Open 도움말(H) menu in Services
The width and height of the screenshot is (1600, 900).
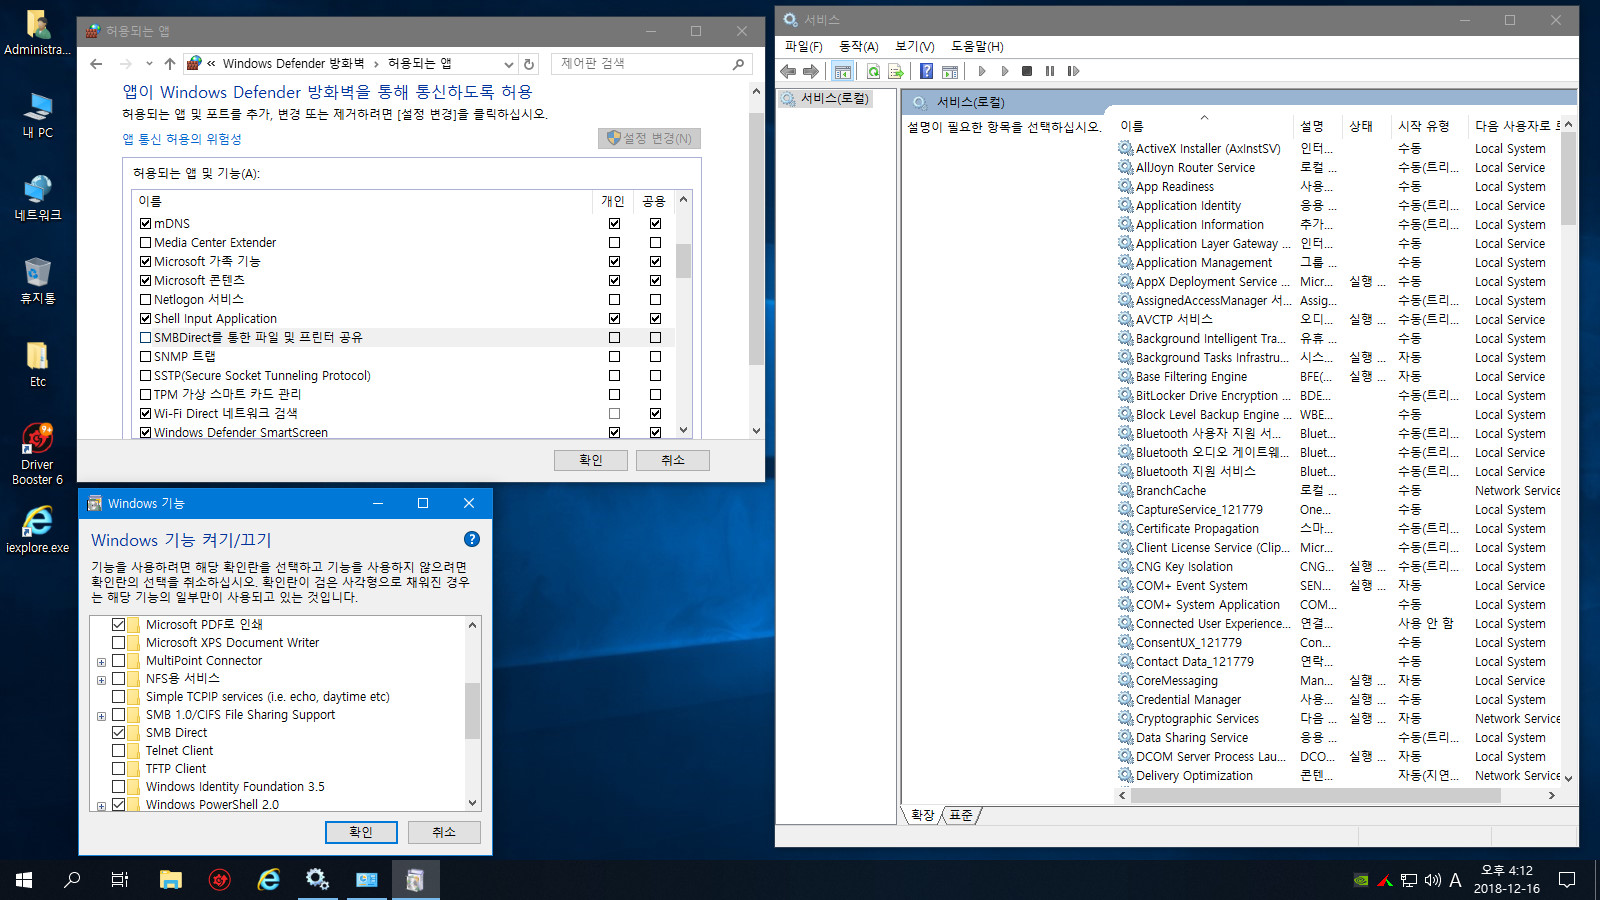pyautogui.click(x=977, y=46)
